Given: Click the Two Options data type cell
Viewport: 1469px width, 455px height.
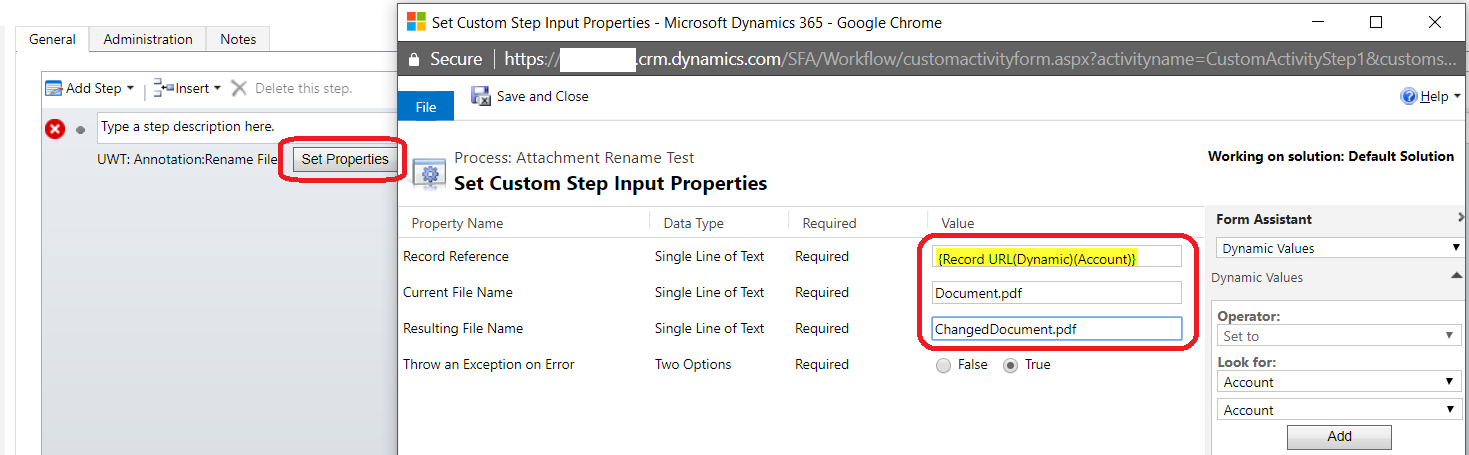Looking at the screenshot, I should (693, 365).
